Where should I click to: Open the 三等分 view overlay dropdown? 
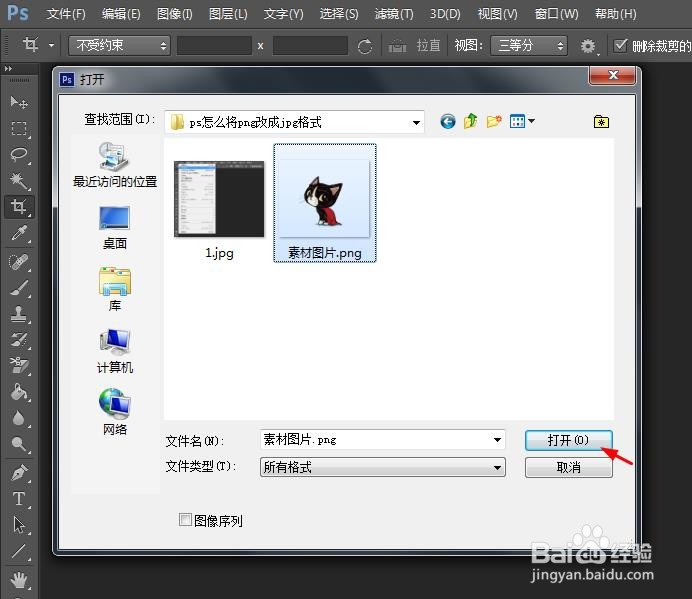529,45
